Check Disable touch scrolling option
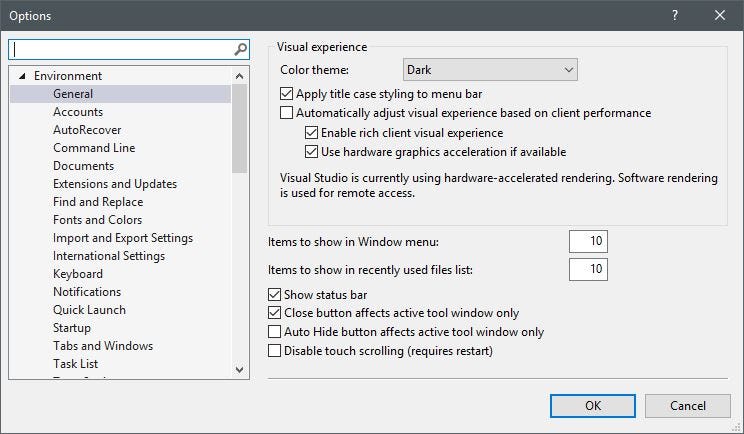This screenshot has width=744, height=434. click(x=274, y=351)
